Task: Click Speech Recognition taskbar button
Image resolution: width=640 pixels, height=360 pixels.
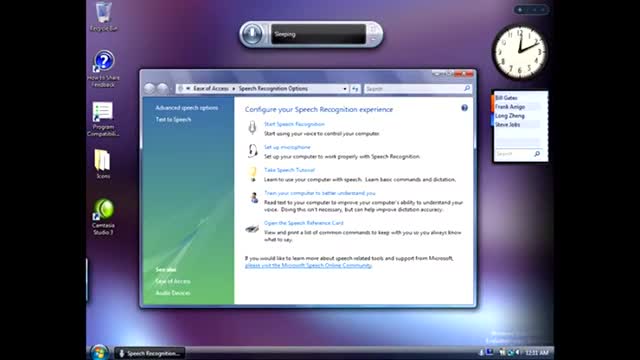Action: 149,353
